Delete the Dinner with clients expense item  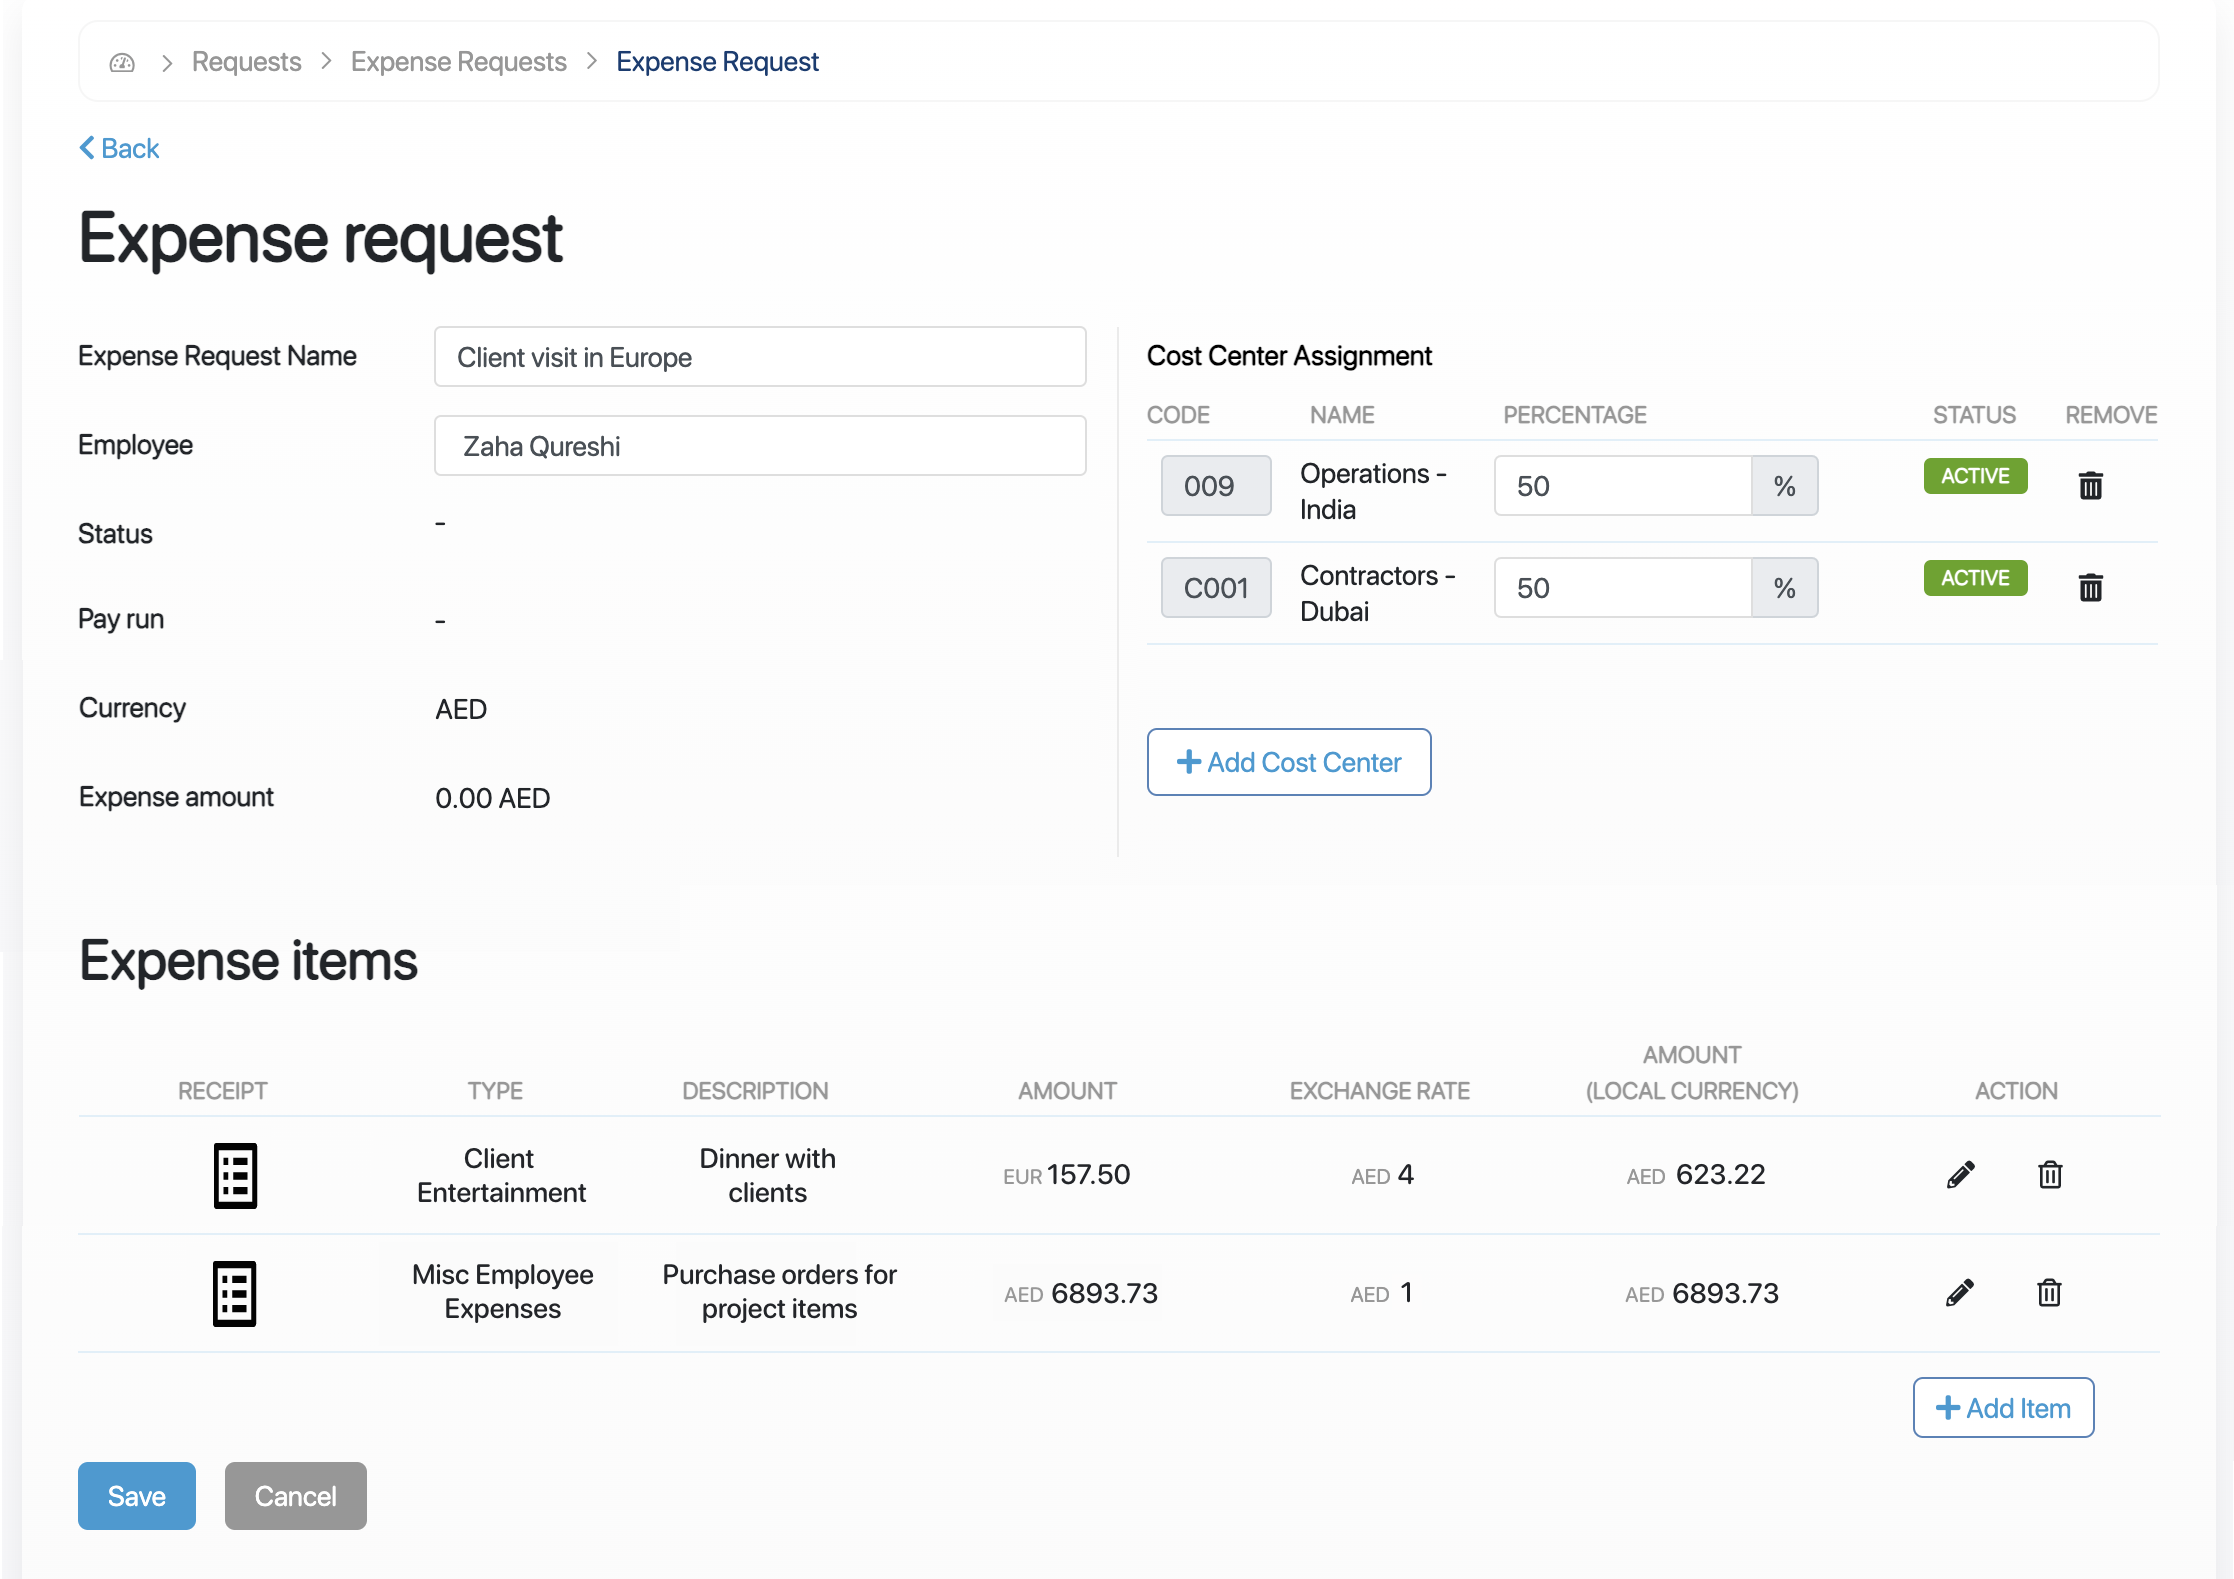tap(2050, 1175)
